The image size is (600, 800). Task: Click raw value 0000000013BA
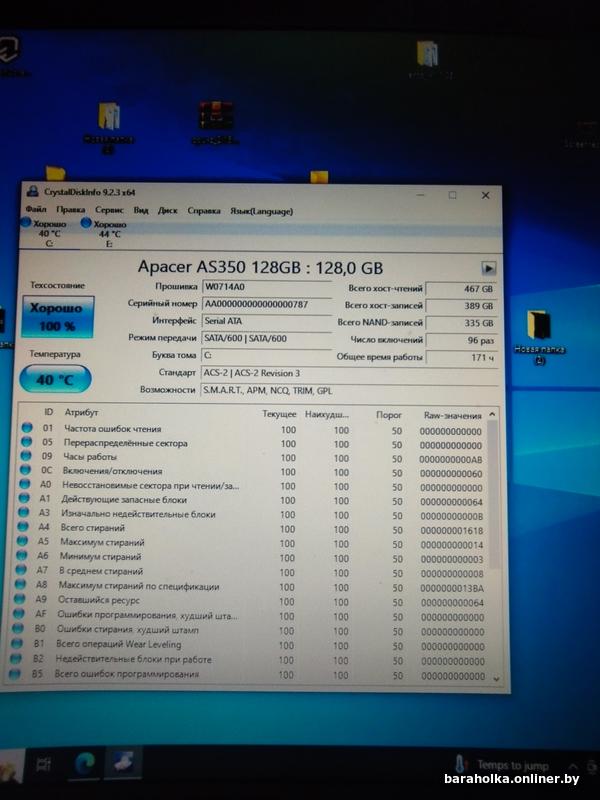452,588
